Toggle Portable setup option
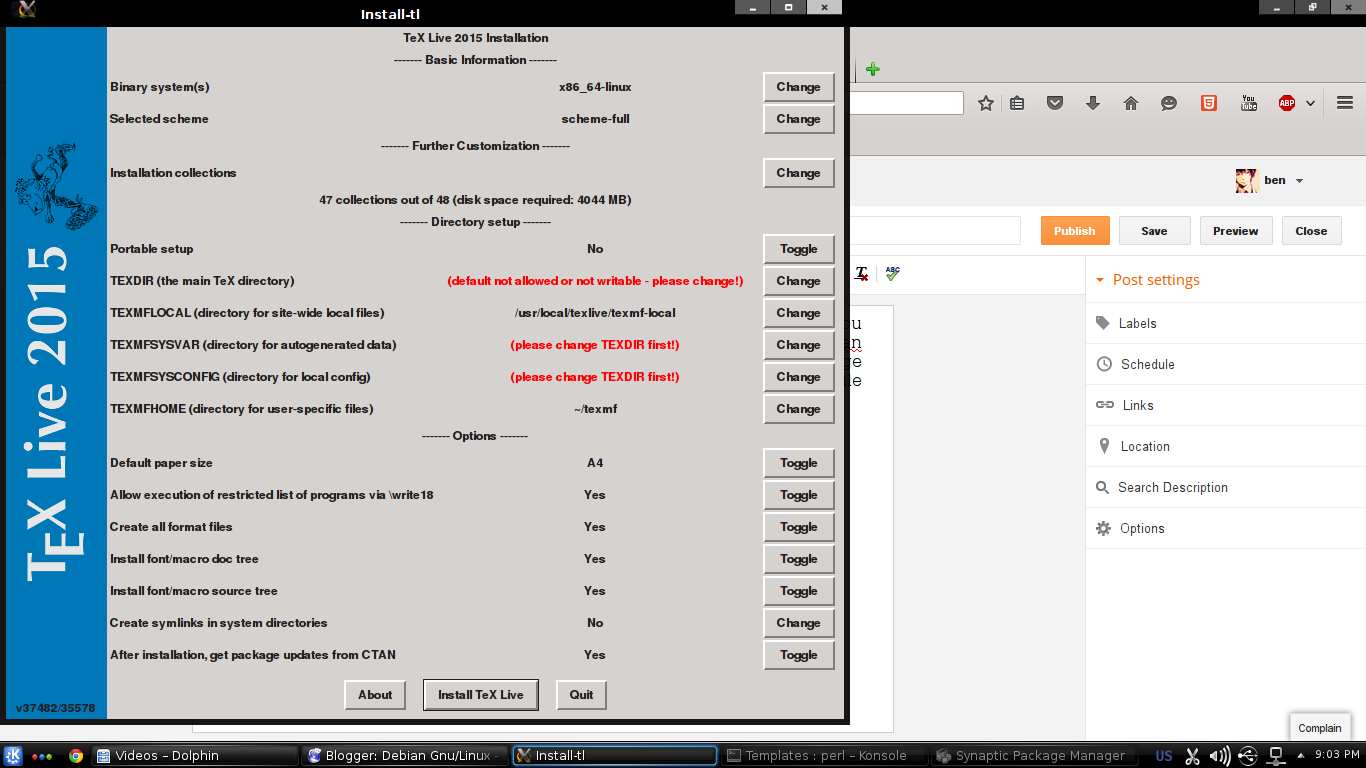1366x768 pixels. click(798, 249)
